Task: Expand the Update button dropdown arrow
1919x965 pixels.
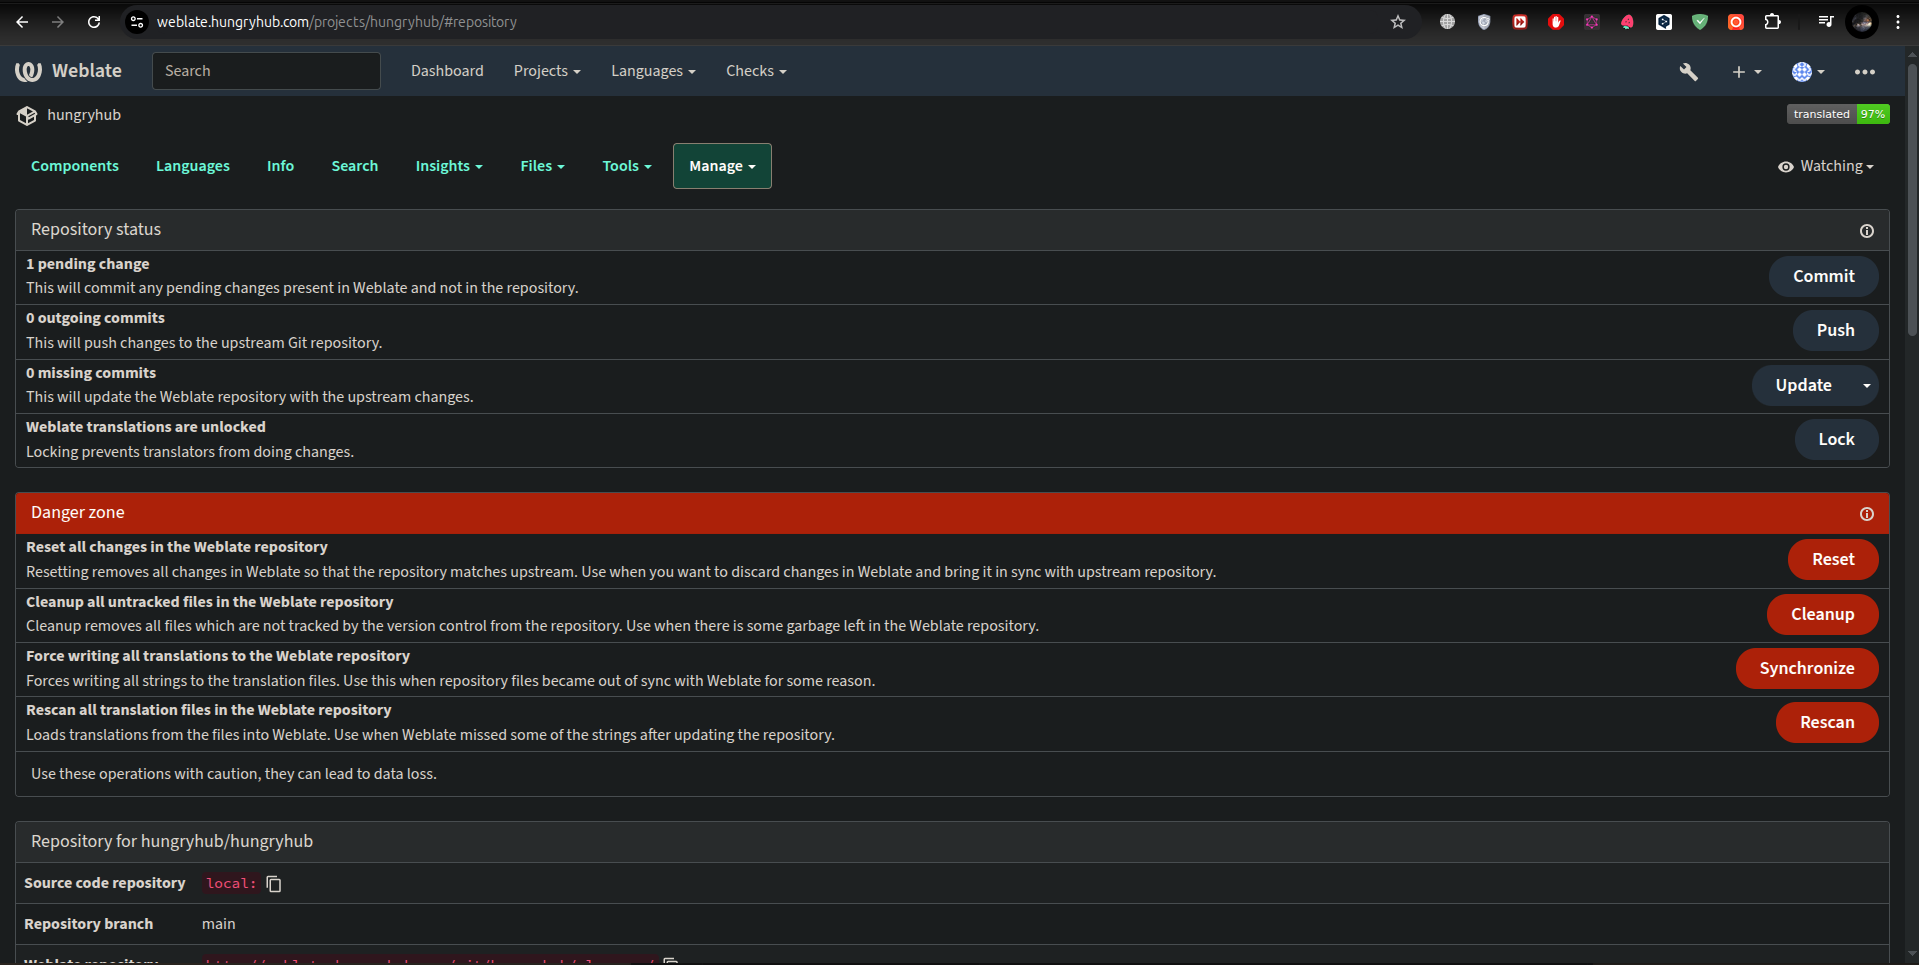Action: click(x=1866, y=386)
